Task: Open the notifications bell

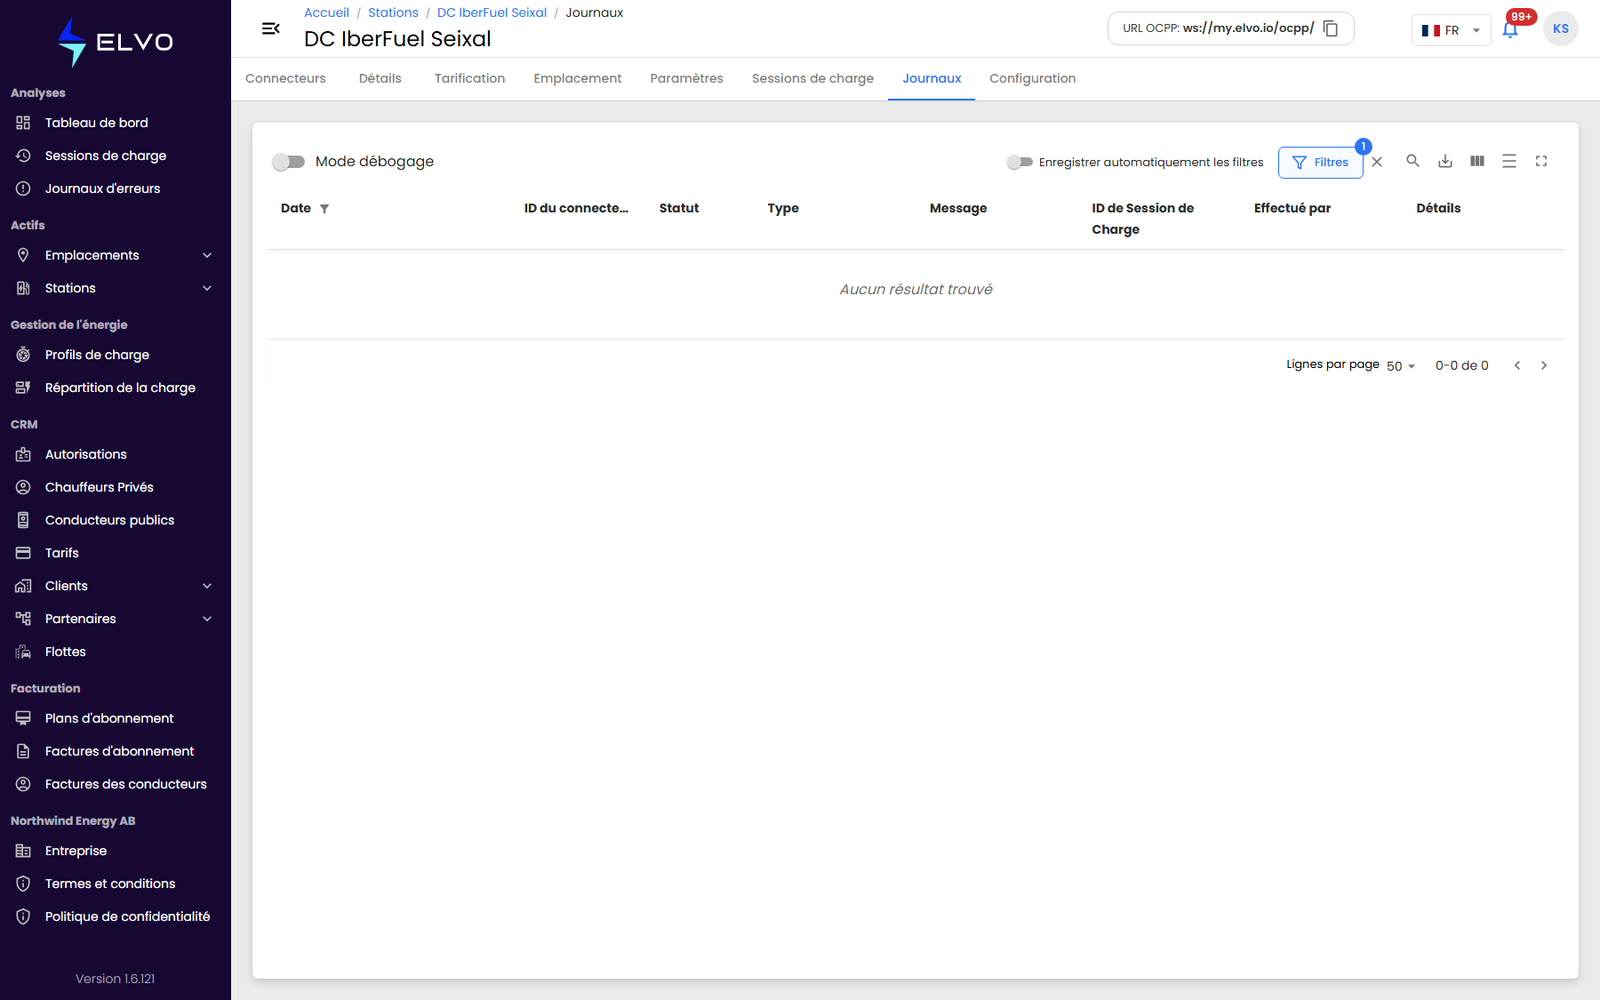Action: pyautogui.click(x=1510, y=30)
